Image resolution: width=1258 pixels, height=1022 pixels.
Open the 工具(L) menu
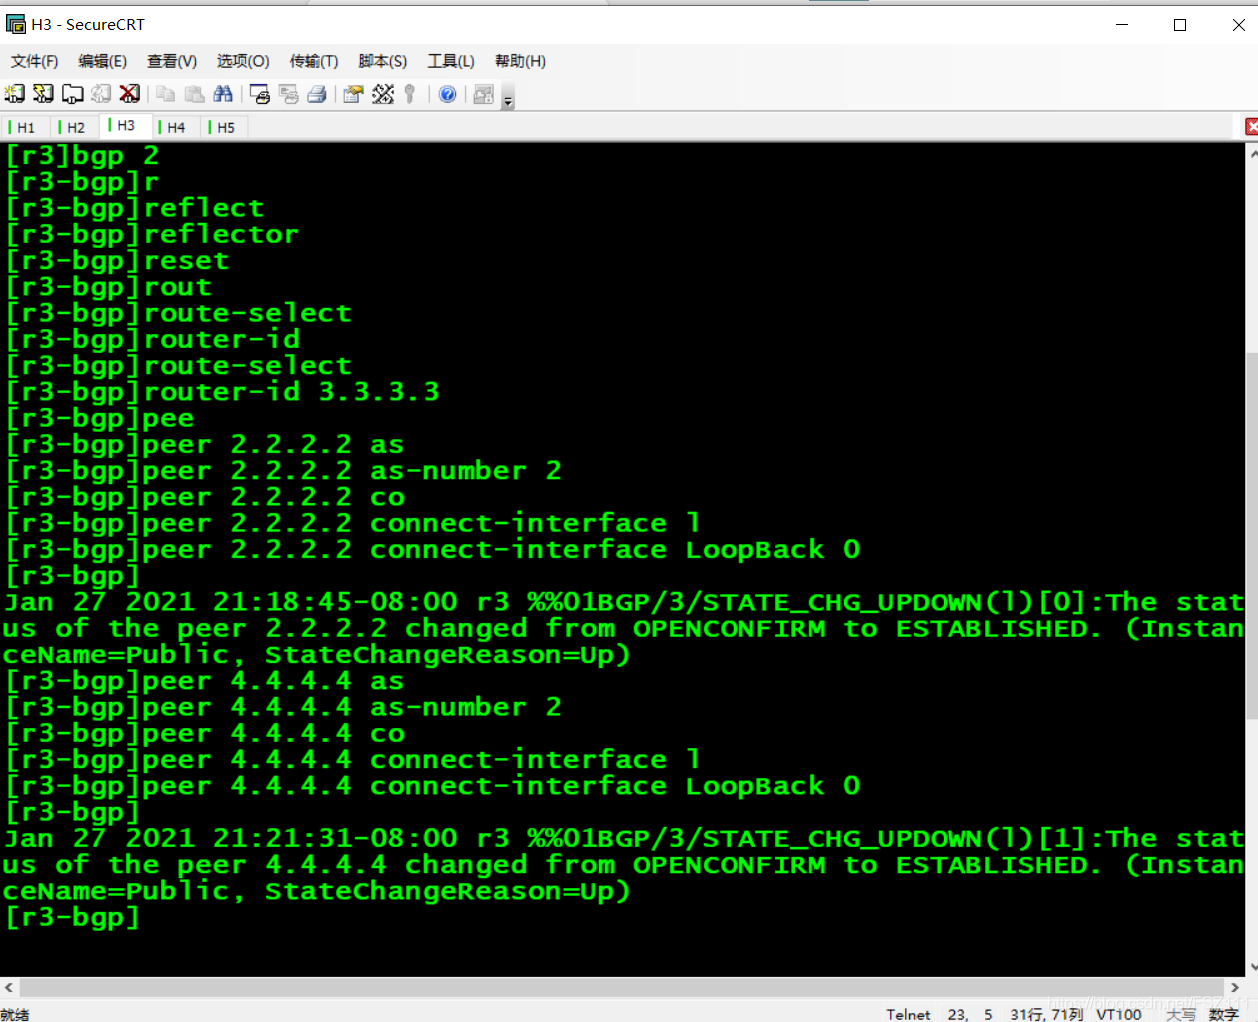[451, 61]
